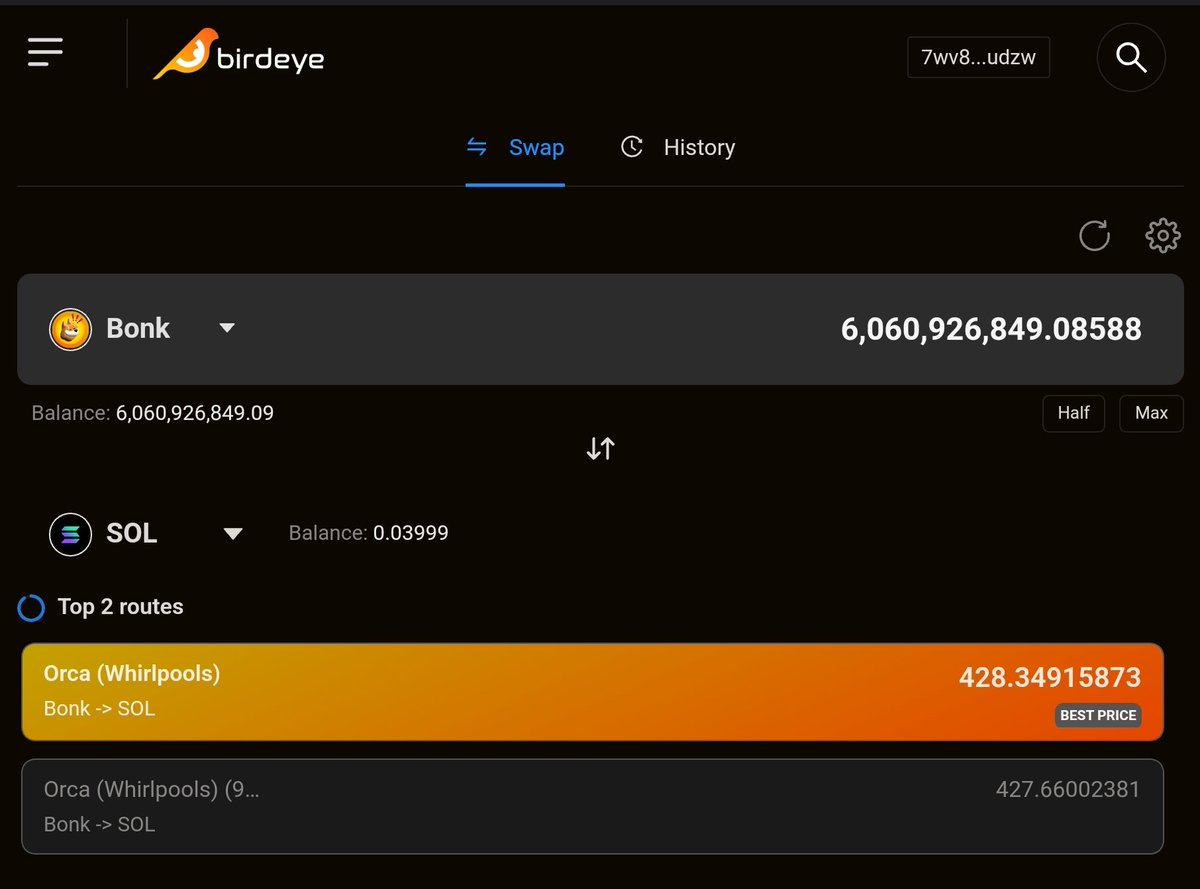Expand the Bonk token dropdown
The height and width of the screenshot is (889, 1200).
click(x=227, y=328)
